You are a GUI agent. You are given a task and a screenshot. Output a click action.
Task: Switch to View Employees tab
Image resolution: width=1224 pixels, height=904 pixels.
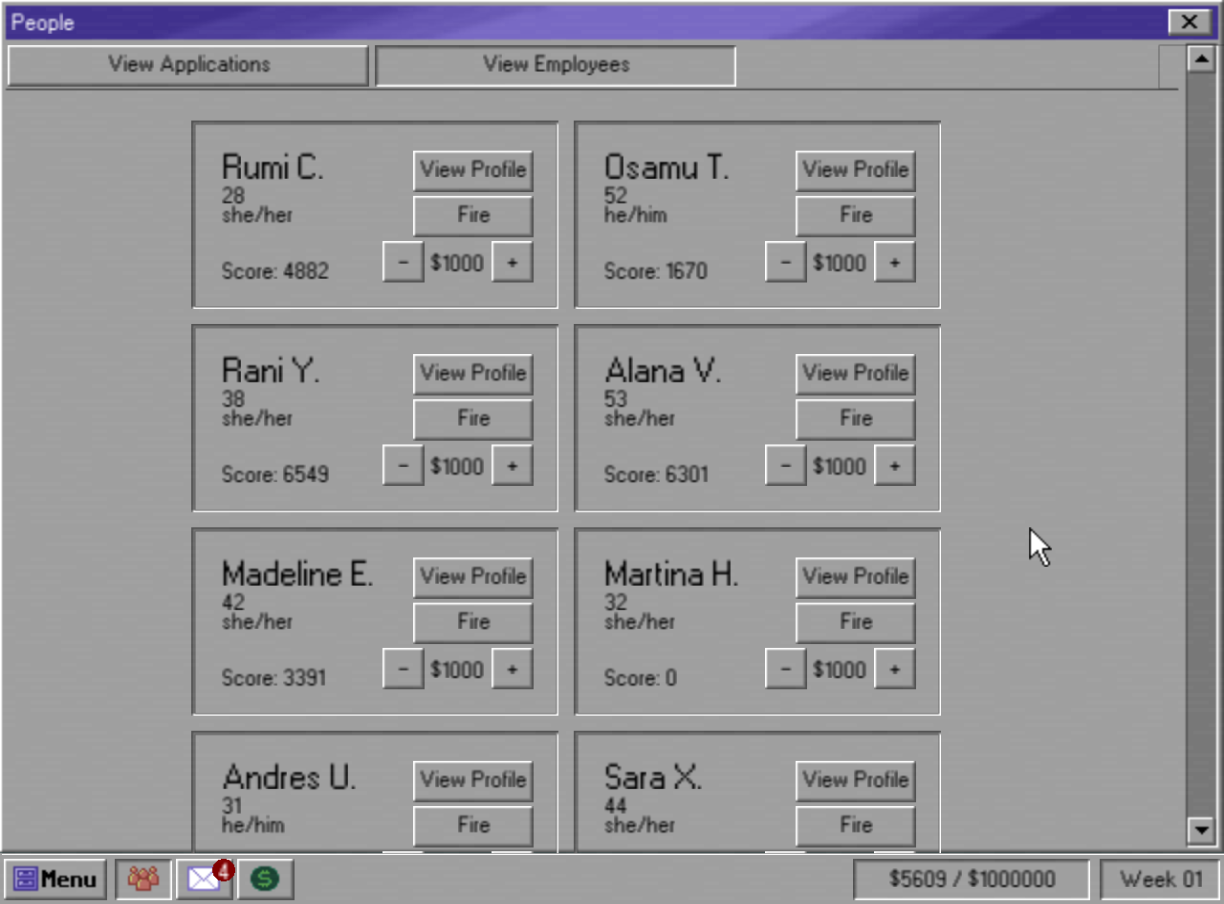coord(556,65)
